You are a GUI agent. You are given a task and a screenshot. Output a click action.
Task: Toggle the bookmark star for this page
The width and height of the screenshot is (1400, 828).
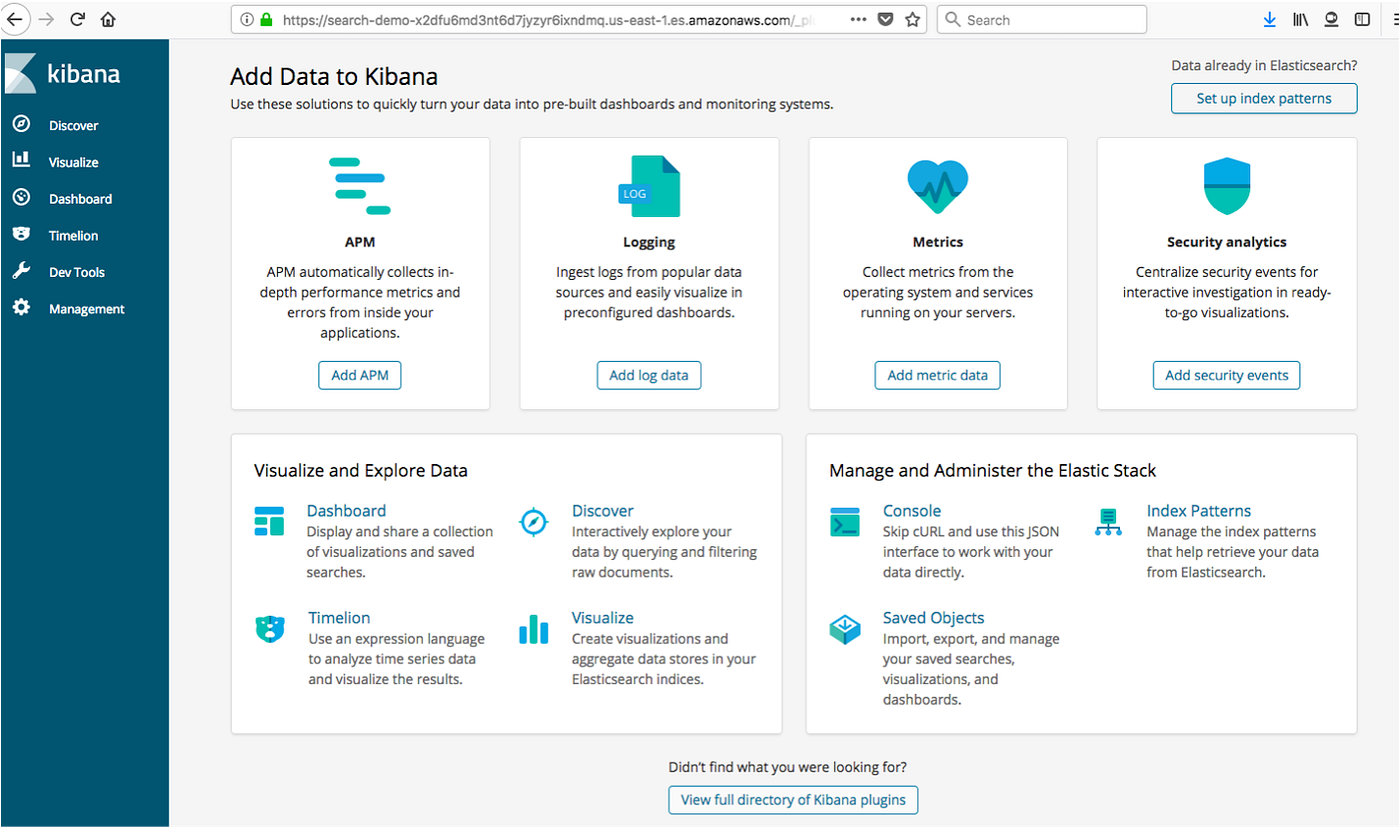[912, 19]
